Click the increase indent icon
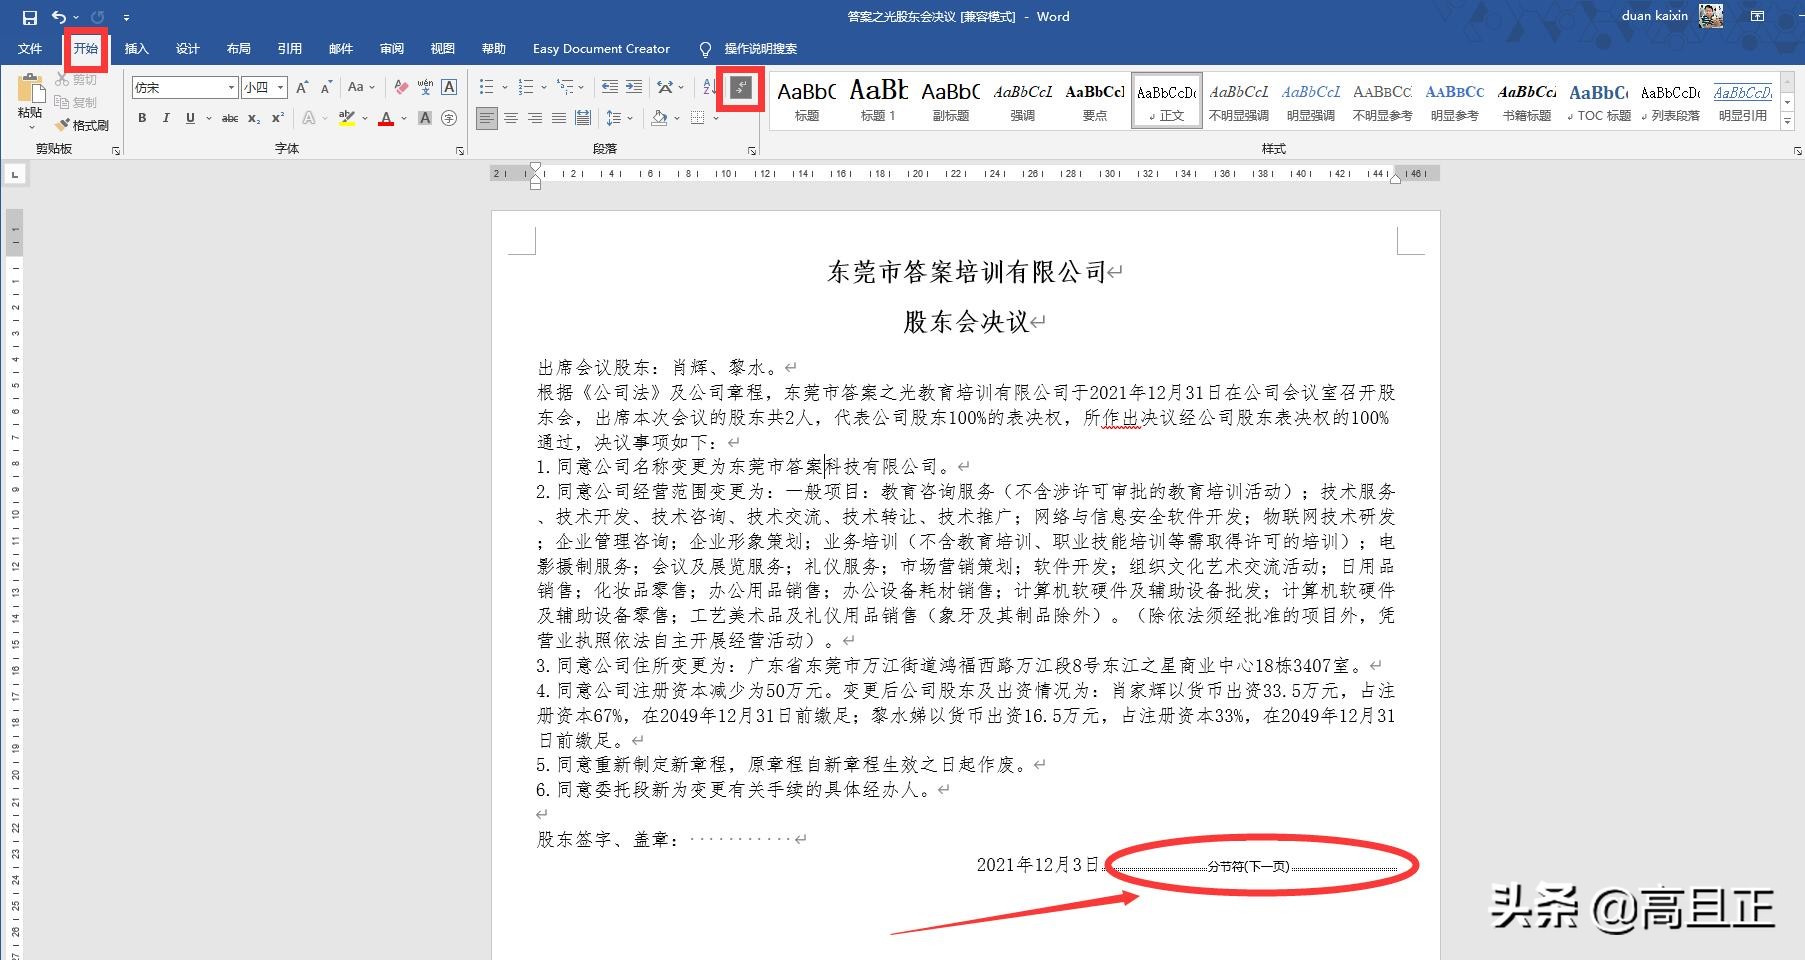This screenshot has width=1805, height=960. pyautogui.click(x=634, y=87)
